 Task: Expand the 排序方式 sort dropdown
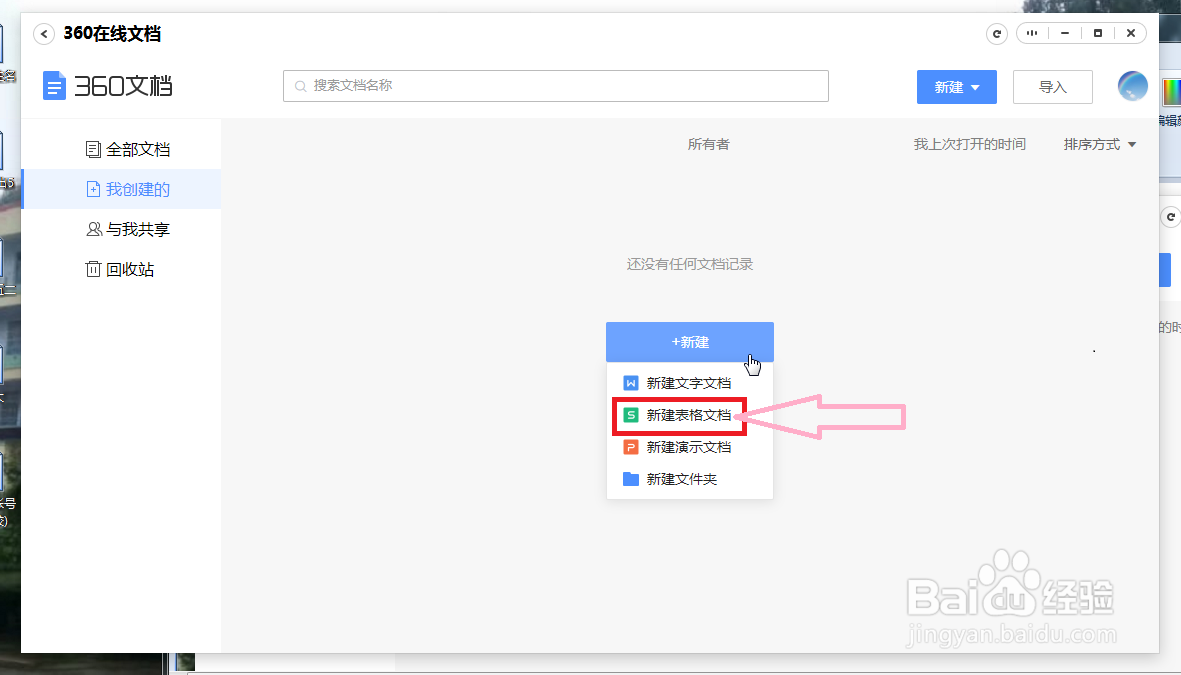1100,144
